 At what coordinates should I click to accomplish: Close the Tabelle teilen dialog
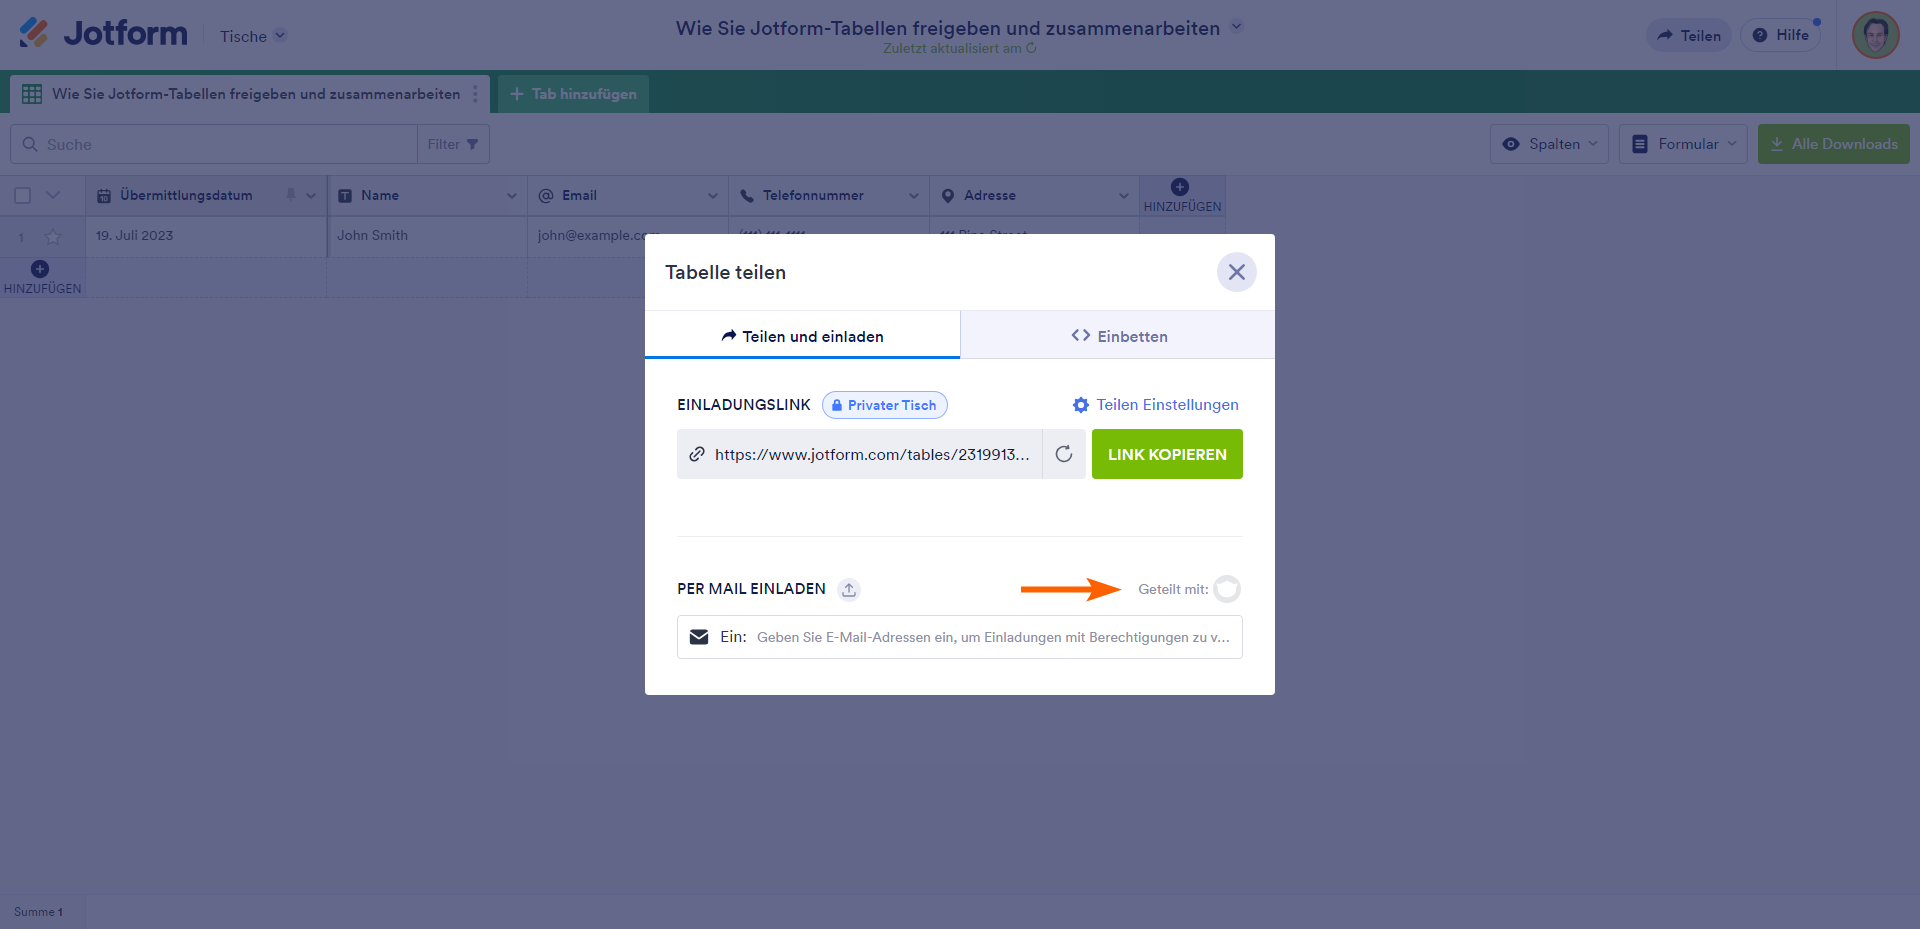tap(1236, 272)
